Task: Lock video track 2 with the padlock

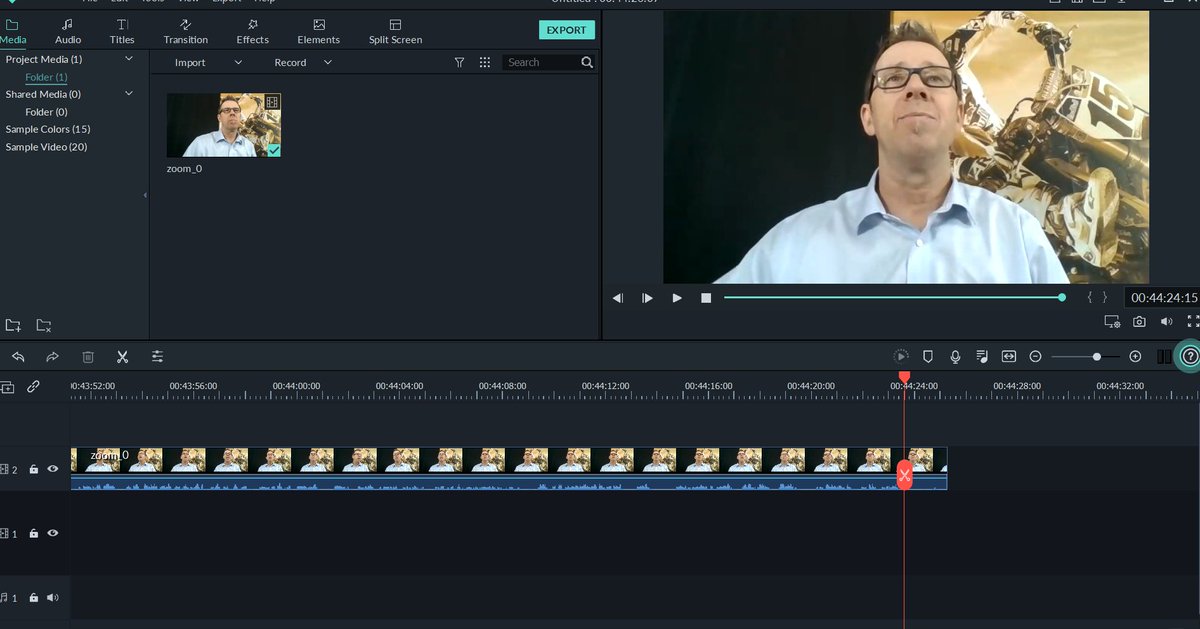Action: tap(33, 468)
